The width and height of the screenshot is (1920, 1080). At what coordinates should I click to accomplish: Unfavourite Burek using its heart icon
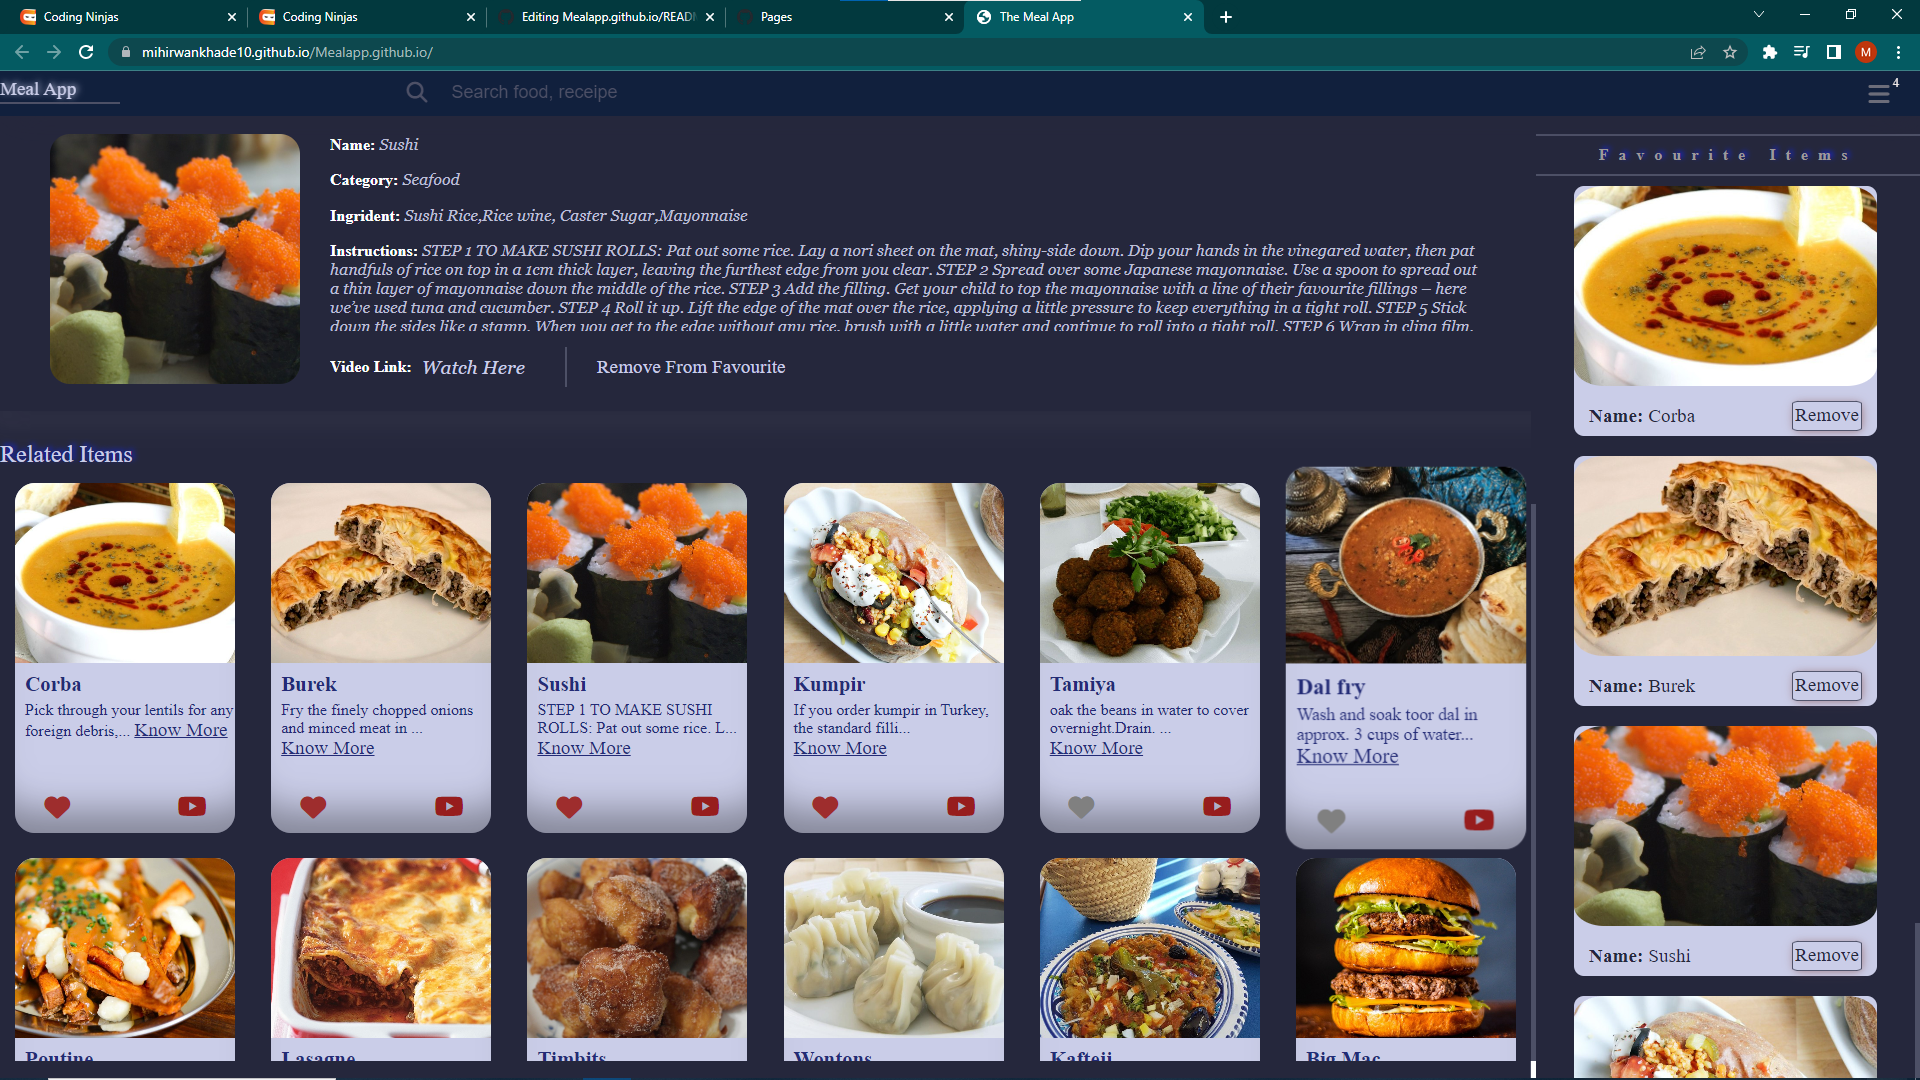tap(312, 807)
